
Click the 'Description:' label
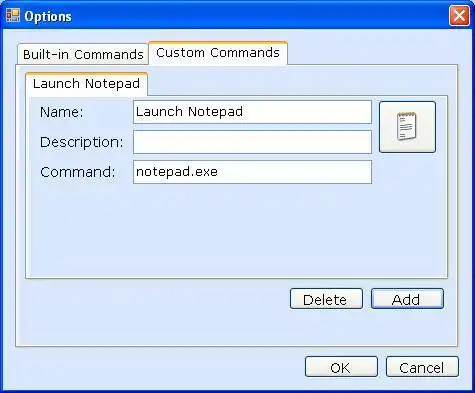[82, 142]
